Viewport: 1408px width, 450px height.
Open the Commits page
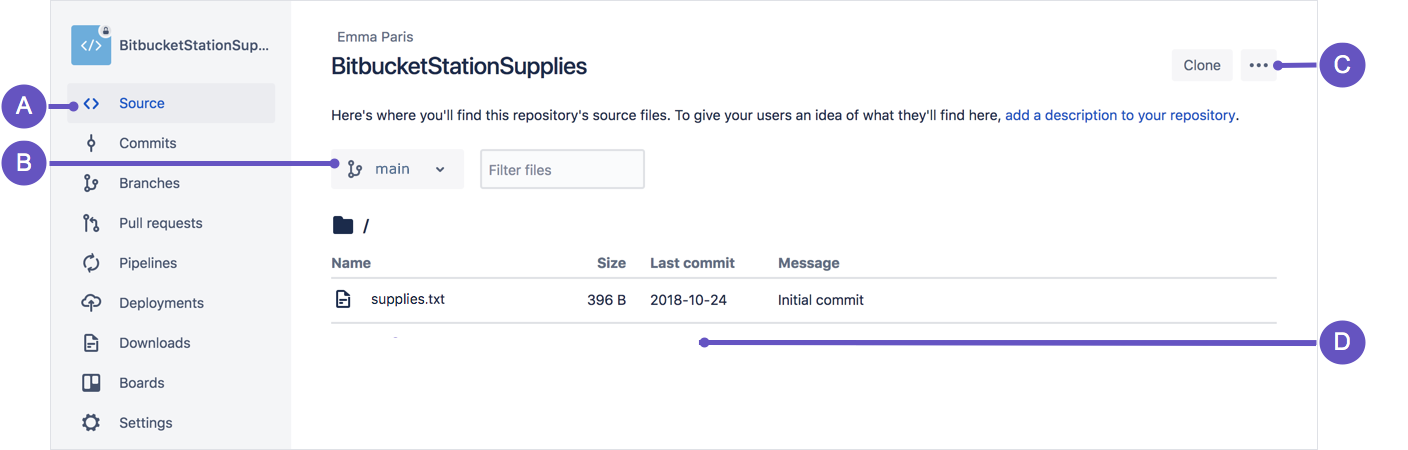click(147, 143)
